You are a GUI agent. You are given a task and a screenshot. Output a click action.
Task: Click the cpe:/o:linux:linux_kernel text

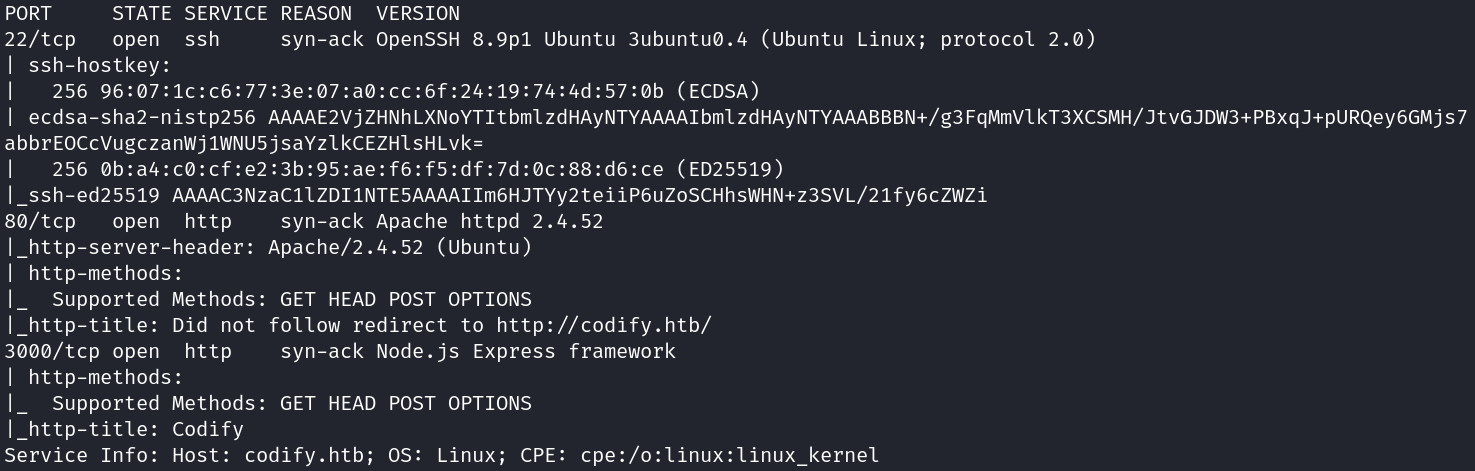pyautogui.click(x=729, y=456)
